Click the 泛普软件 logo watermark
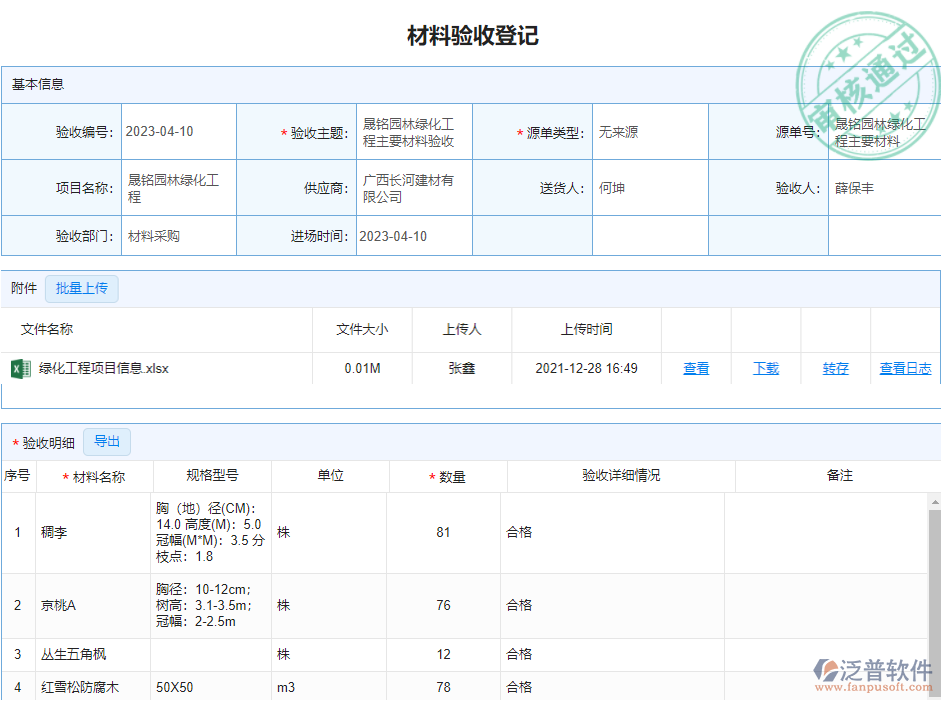 [872, 675]
